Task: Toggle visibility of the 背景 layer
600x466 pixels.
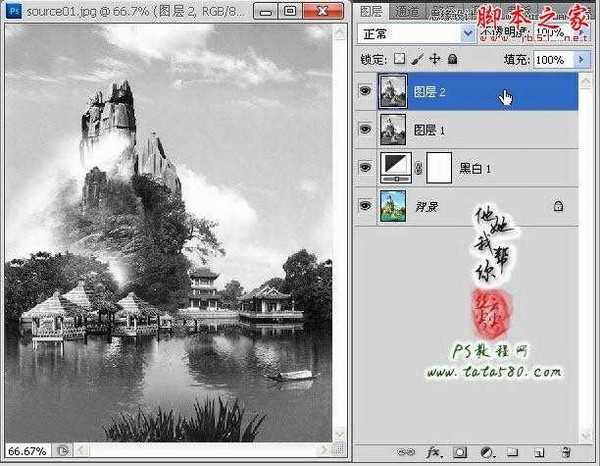Action: point(365,206)
